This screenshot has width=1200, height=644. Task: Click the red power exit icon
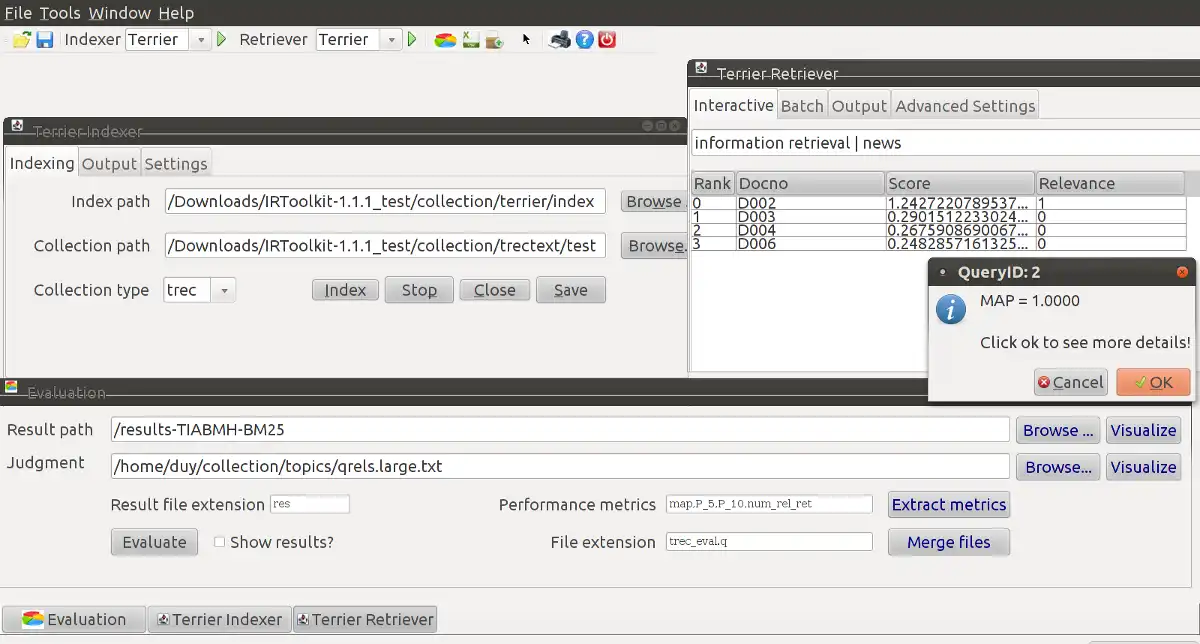(607, 40)
